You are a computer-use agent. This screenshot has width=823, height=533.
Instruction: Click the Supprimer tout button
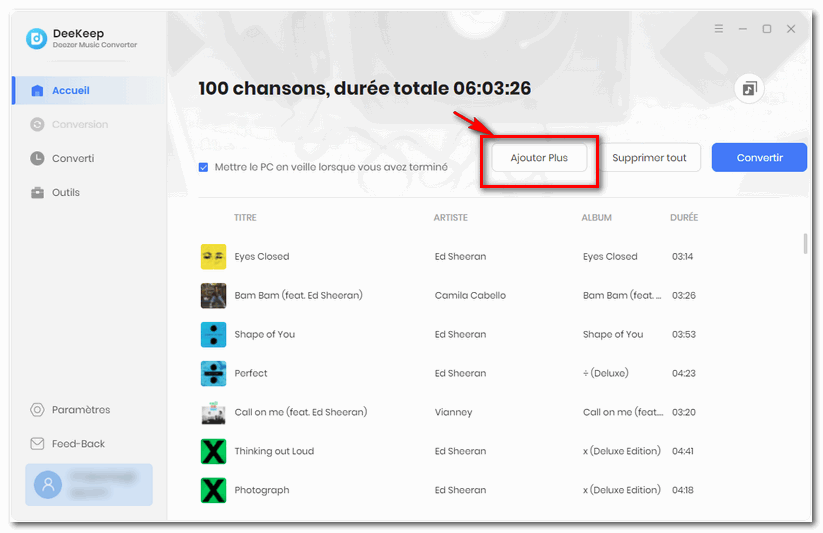(649, 158)
